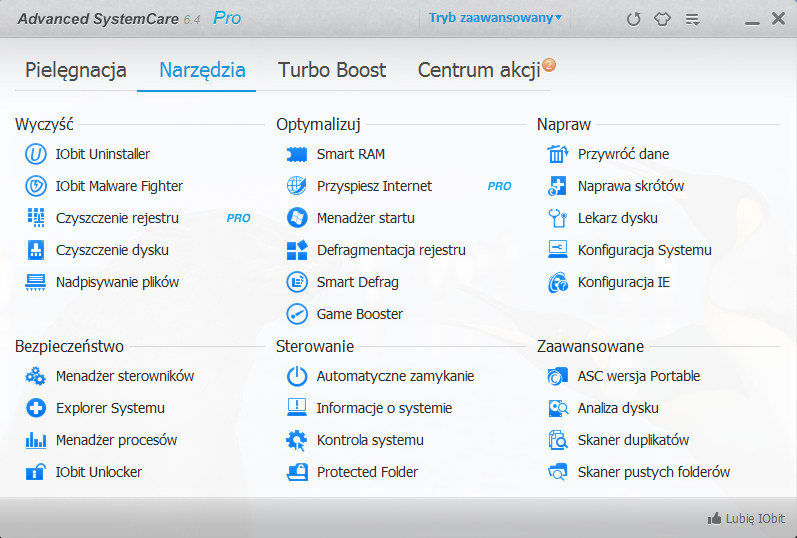Click PRO badge beside Czyszczenie rejestru
Image resolution: width=797 pixels, height=538 pixels.
click(238, 218)
